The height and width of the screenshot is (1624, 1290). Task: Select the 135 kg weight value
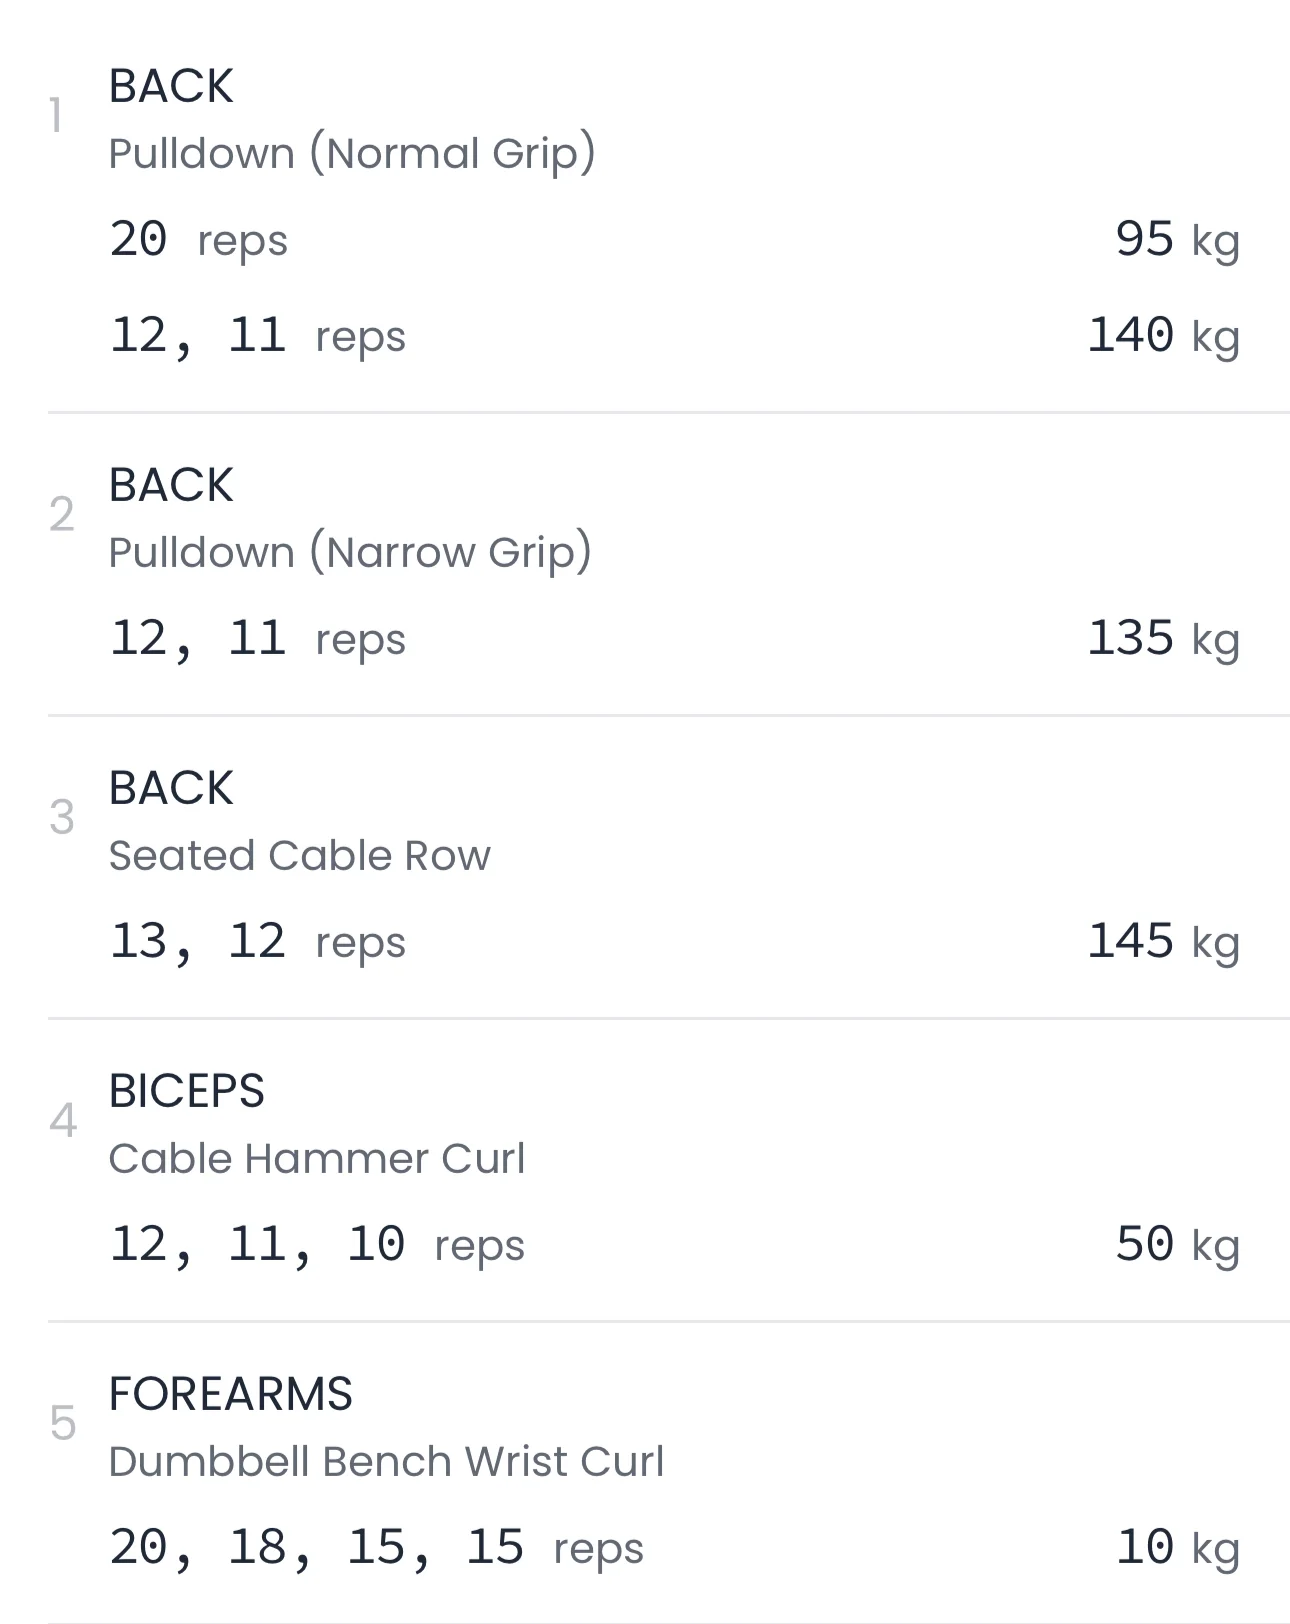pos(1162,639)
